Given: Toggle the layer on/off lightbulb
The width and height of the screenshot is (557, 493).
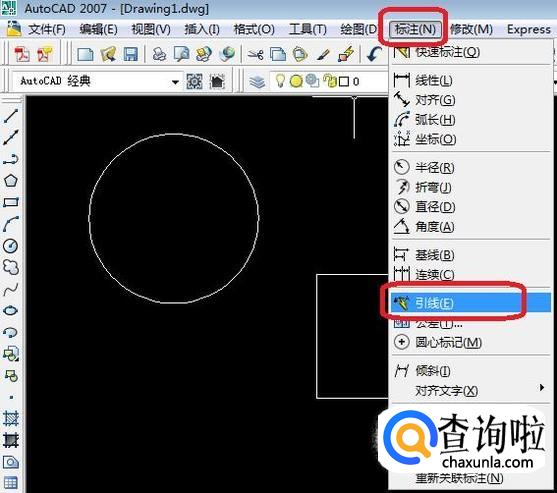Looking at the screenshot, I should click(280, 81).
